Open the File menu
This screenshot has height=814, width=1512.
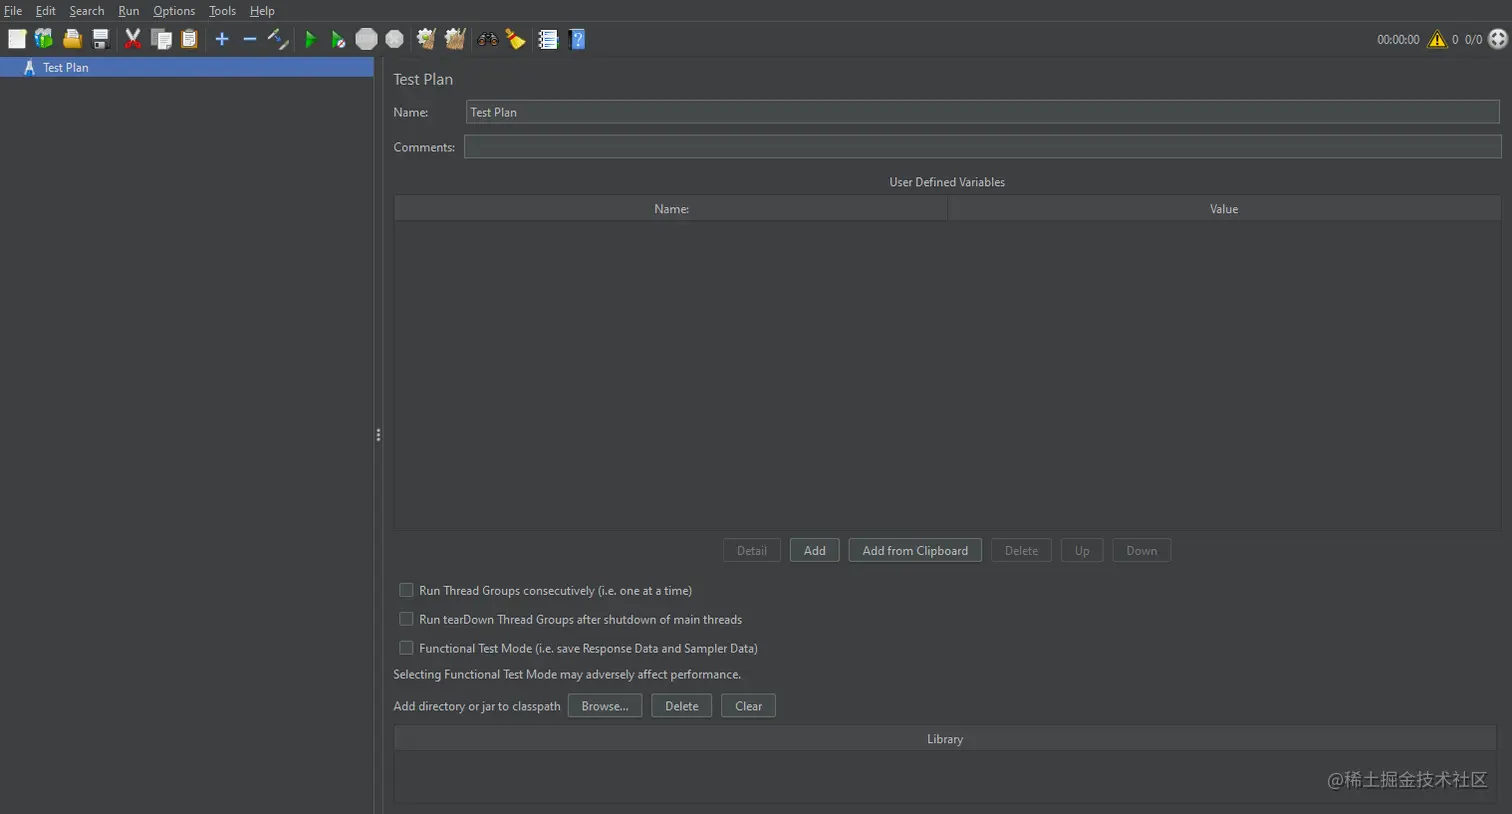[13, 11]
